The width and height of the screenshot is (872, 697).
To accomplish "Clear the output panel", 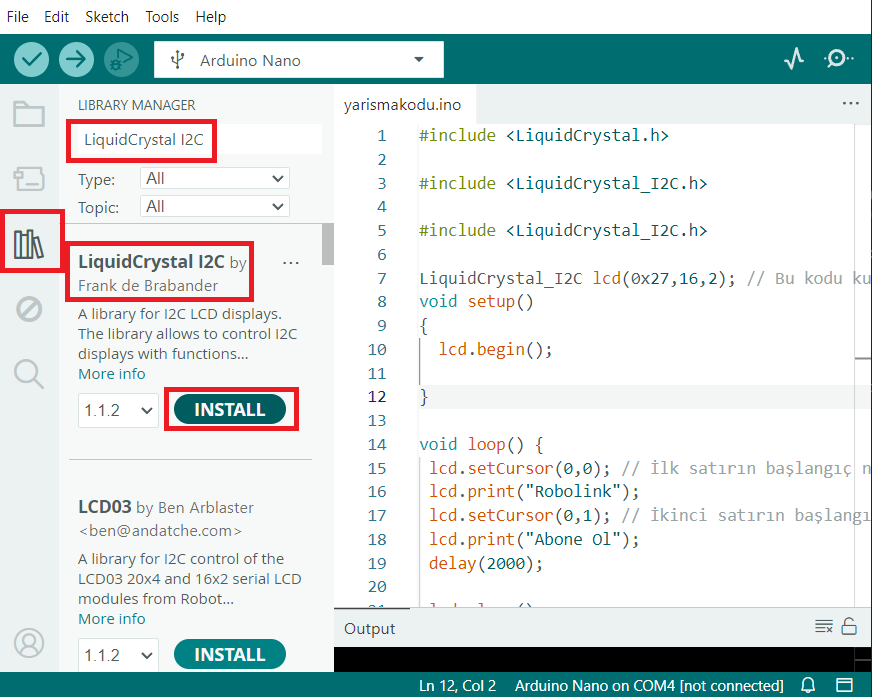I will coord(823,627).
